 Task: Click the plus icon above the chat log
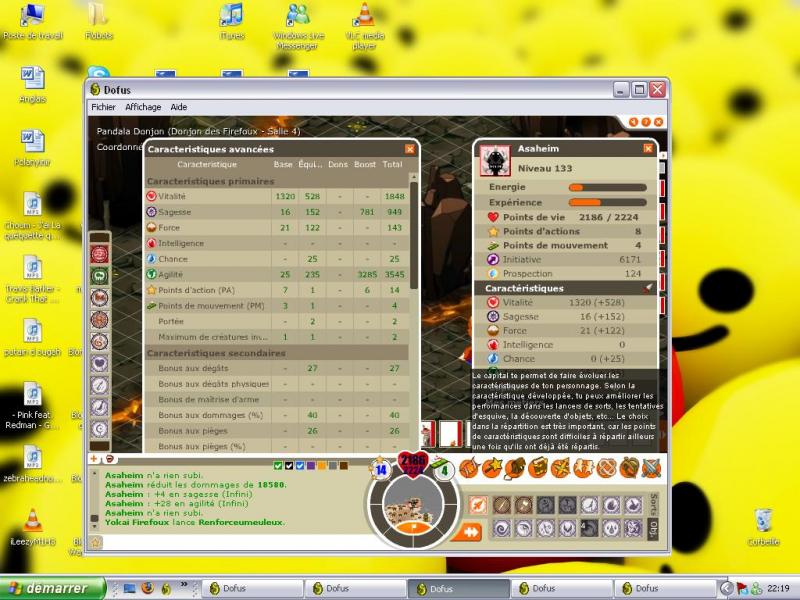point(94,459)
